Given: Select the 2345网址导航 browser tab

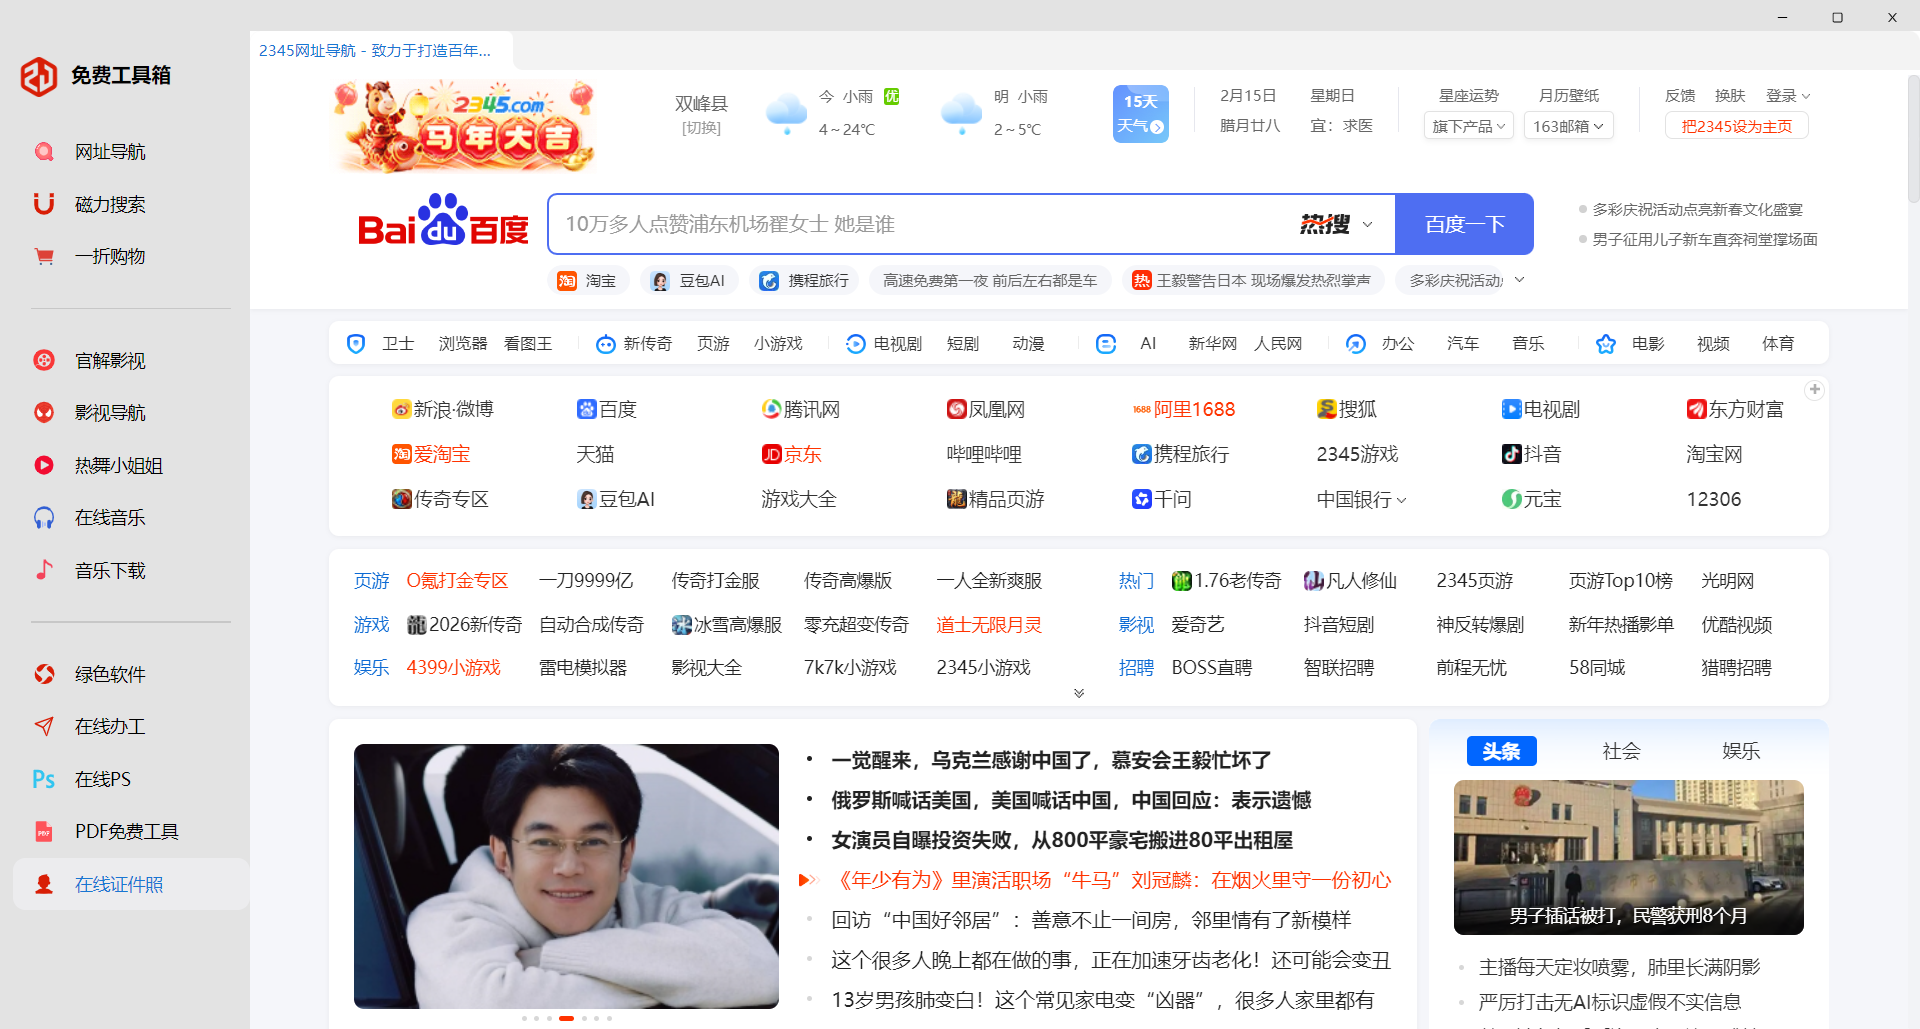Looking at the screenshot, I should tap(380, 50).
